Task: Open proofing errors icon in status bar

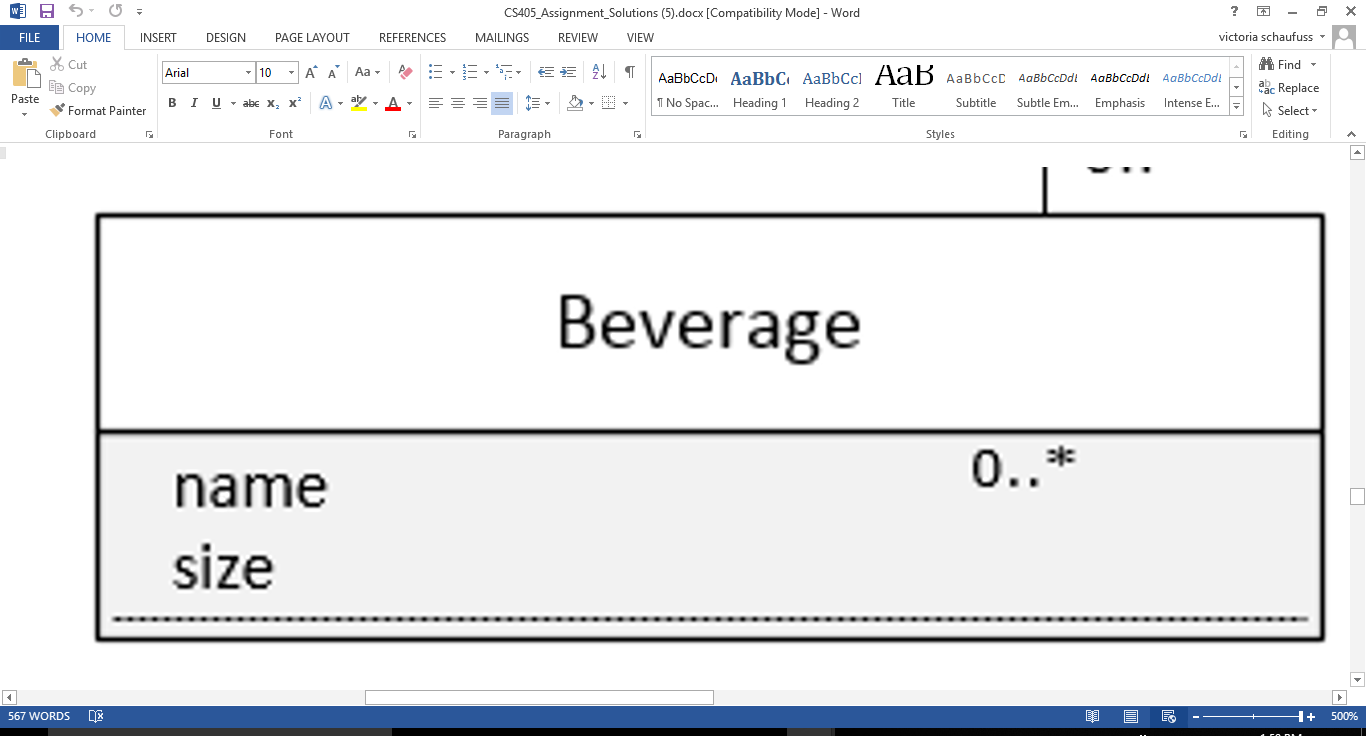Action: click(96, 716)
